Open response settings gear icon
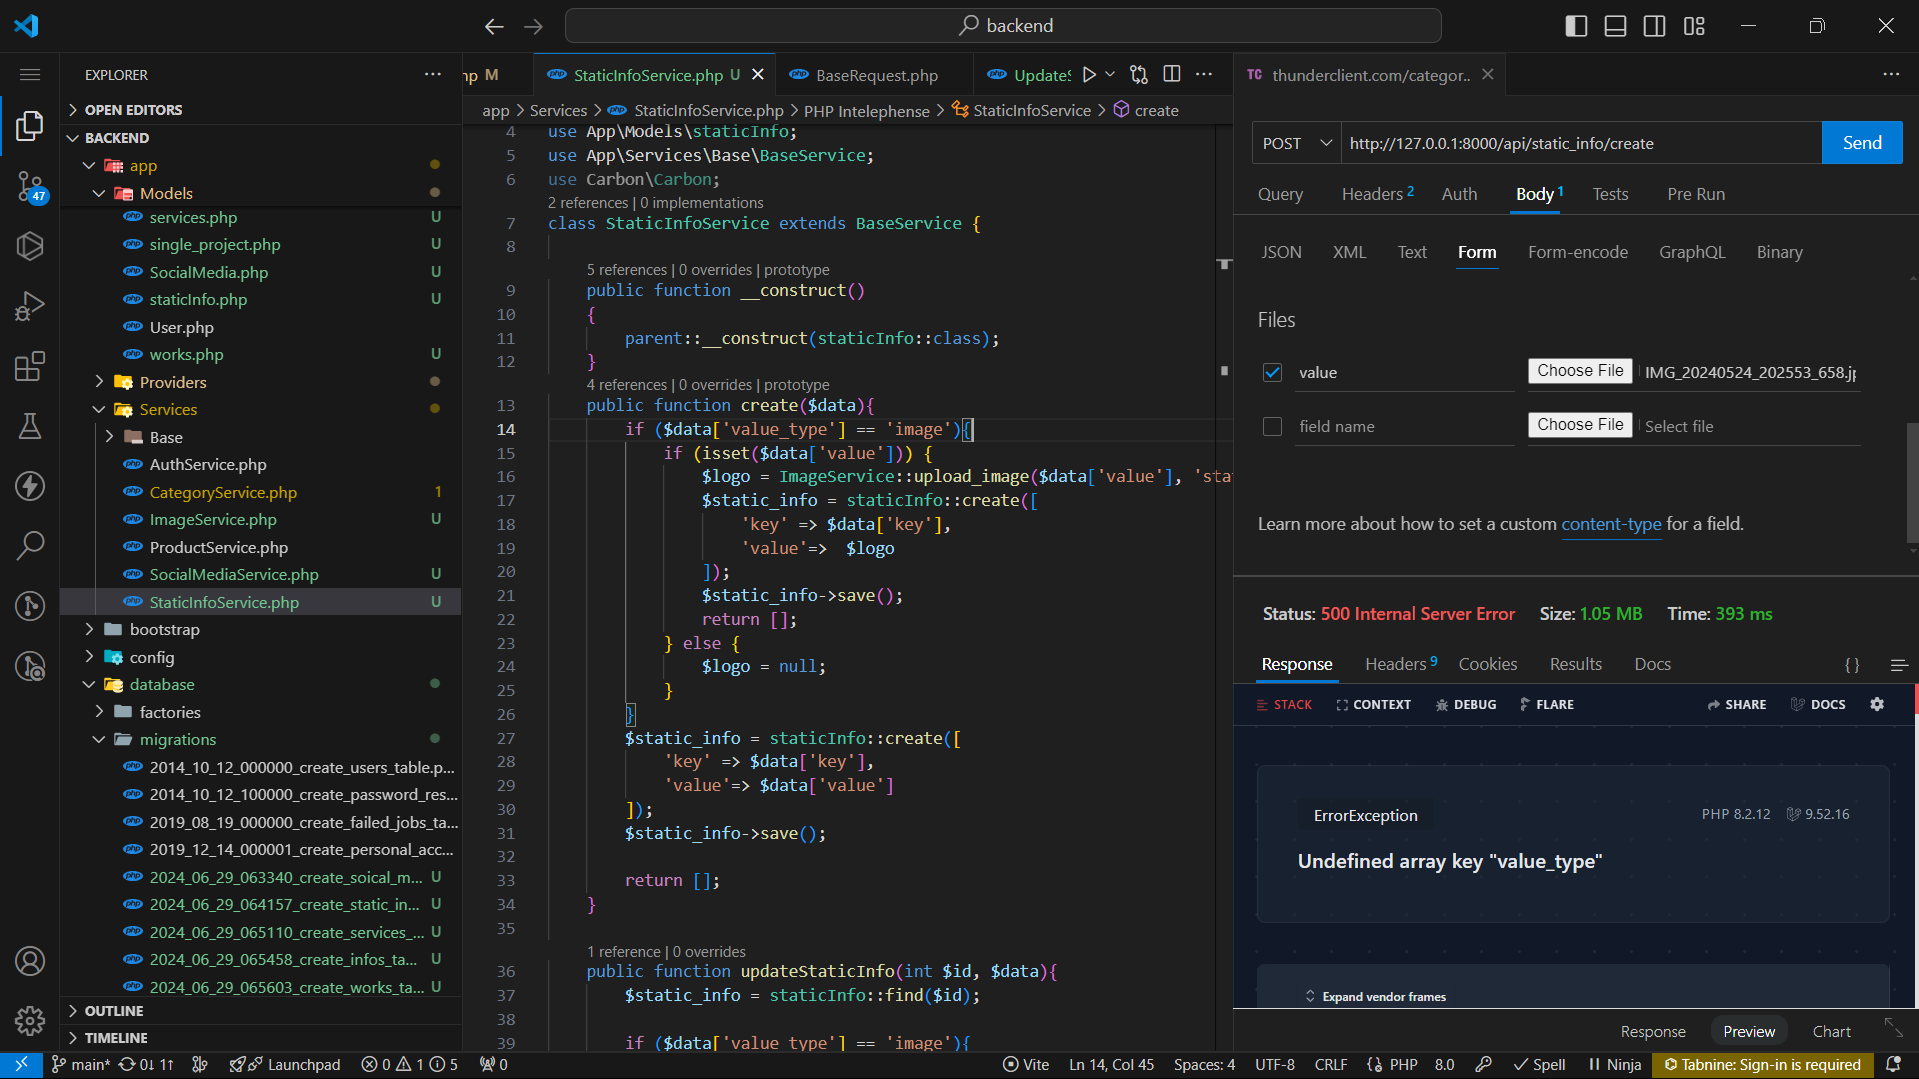1919x1079 pixels. (1877, 704)
